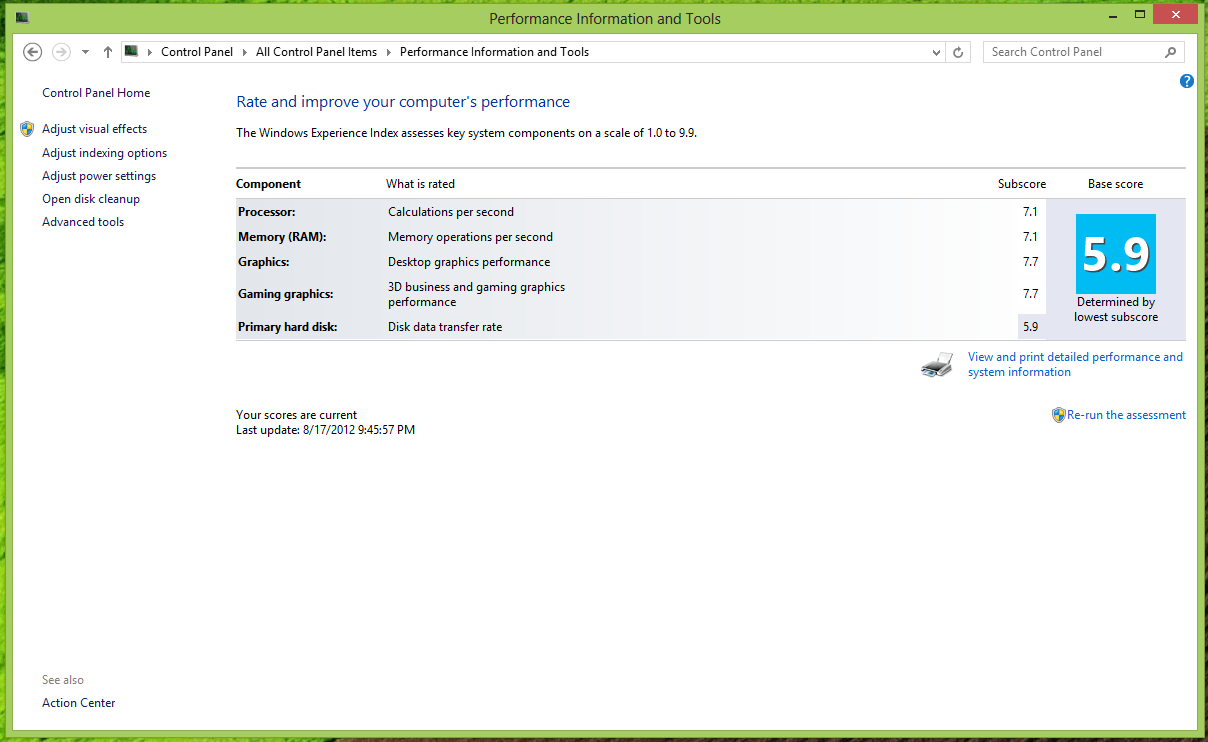The image size is (1208, 742).
Task: Expand the chevron after Control Panel
Action: (x=245, y=52)
